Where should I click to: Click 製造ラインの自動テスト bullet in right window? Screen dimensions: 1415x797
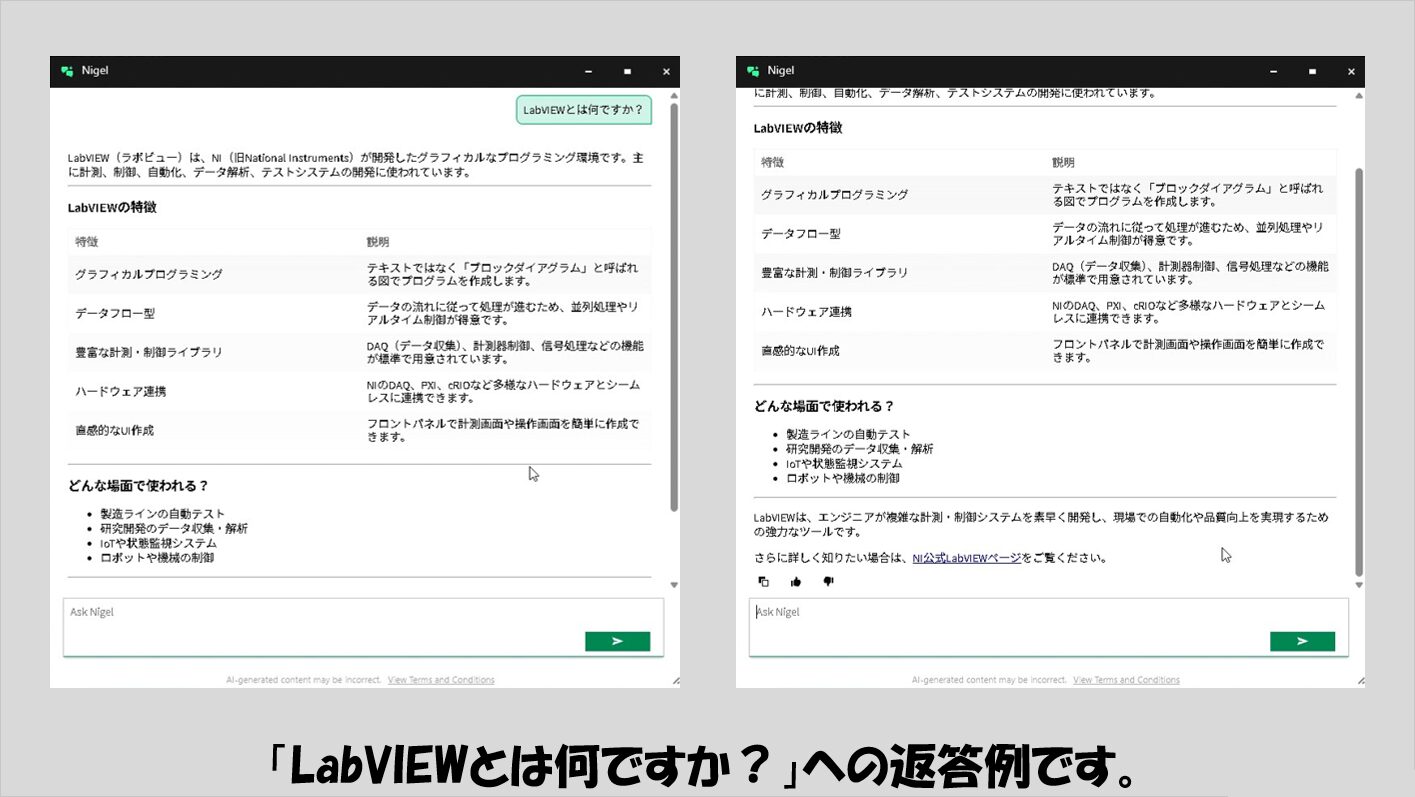848,434
